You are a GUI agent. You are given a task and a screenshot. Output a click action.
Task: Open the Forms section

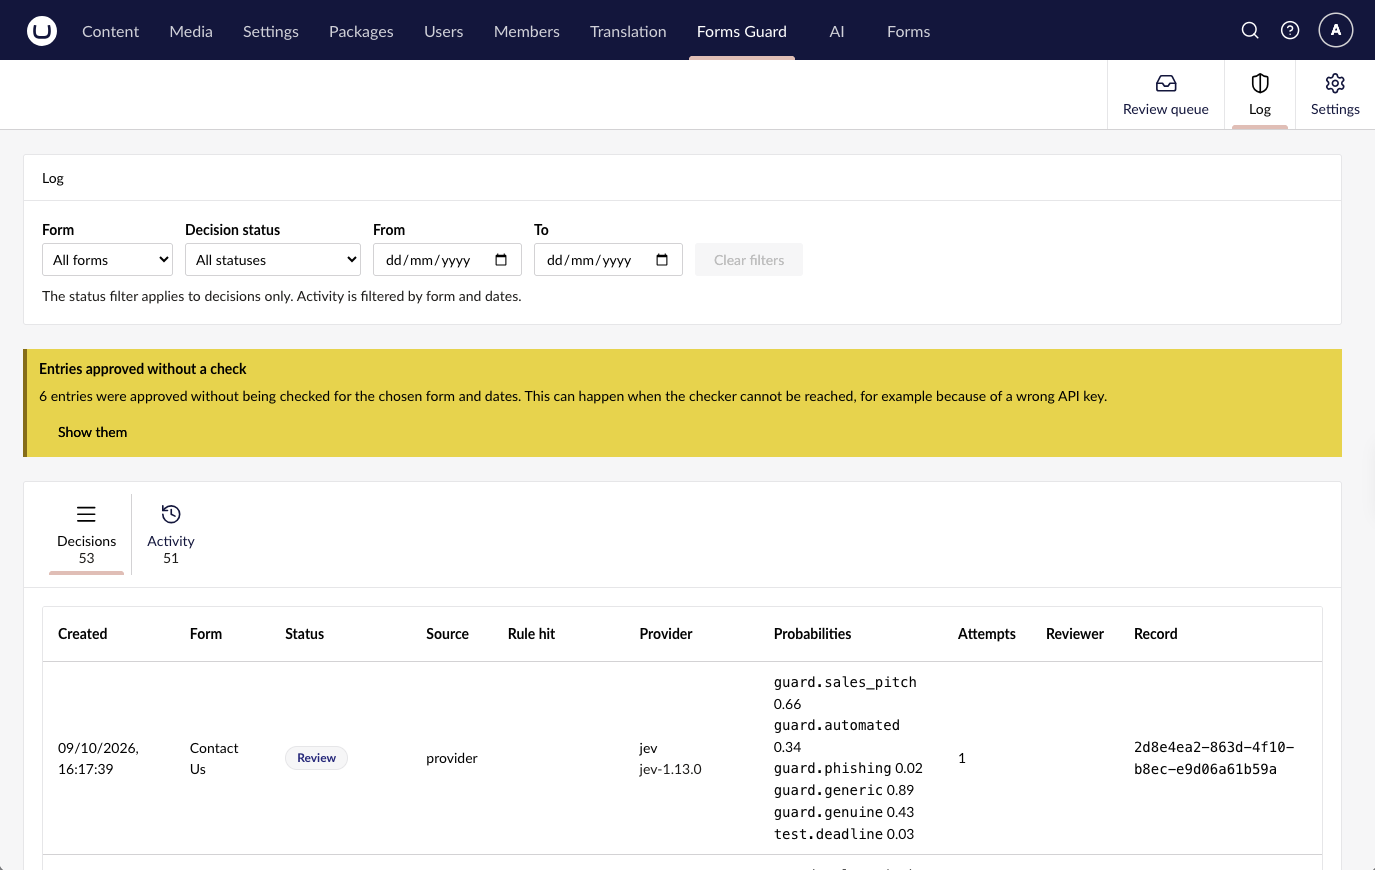tap(908, 31)
